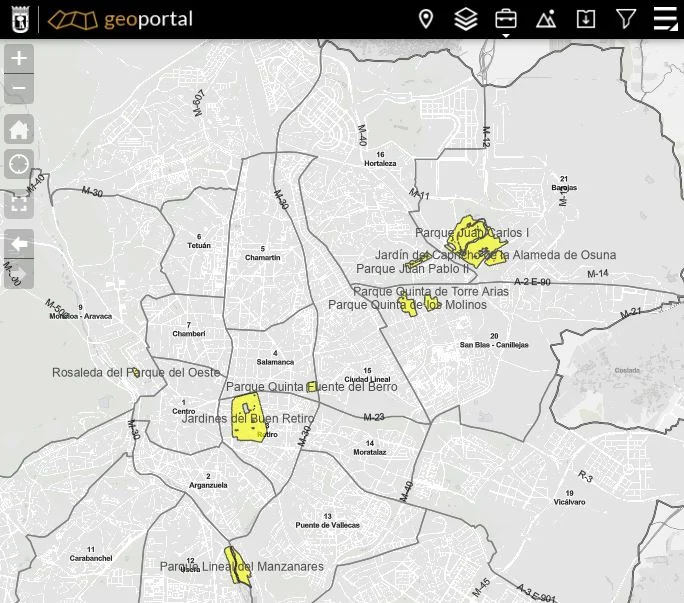Click the Arganzuela district label

point(208,481)
